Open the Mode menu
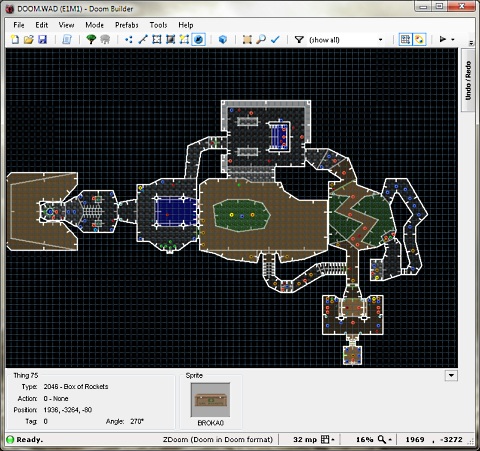The height and width of the screenshot is (451, 480). coord(94,25)
